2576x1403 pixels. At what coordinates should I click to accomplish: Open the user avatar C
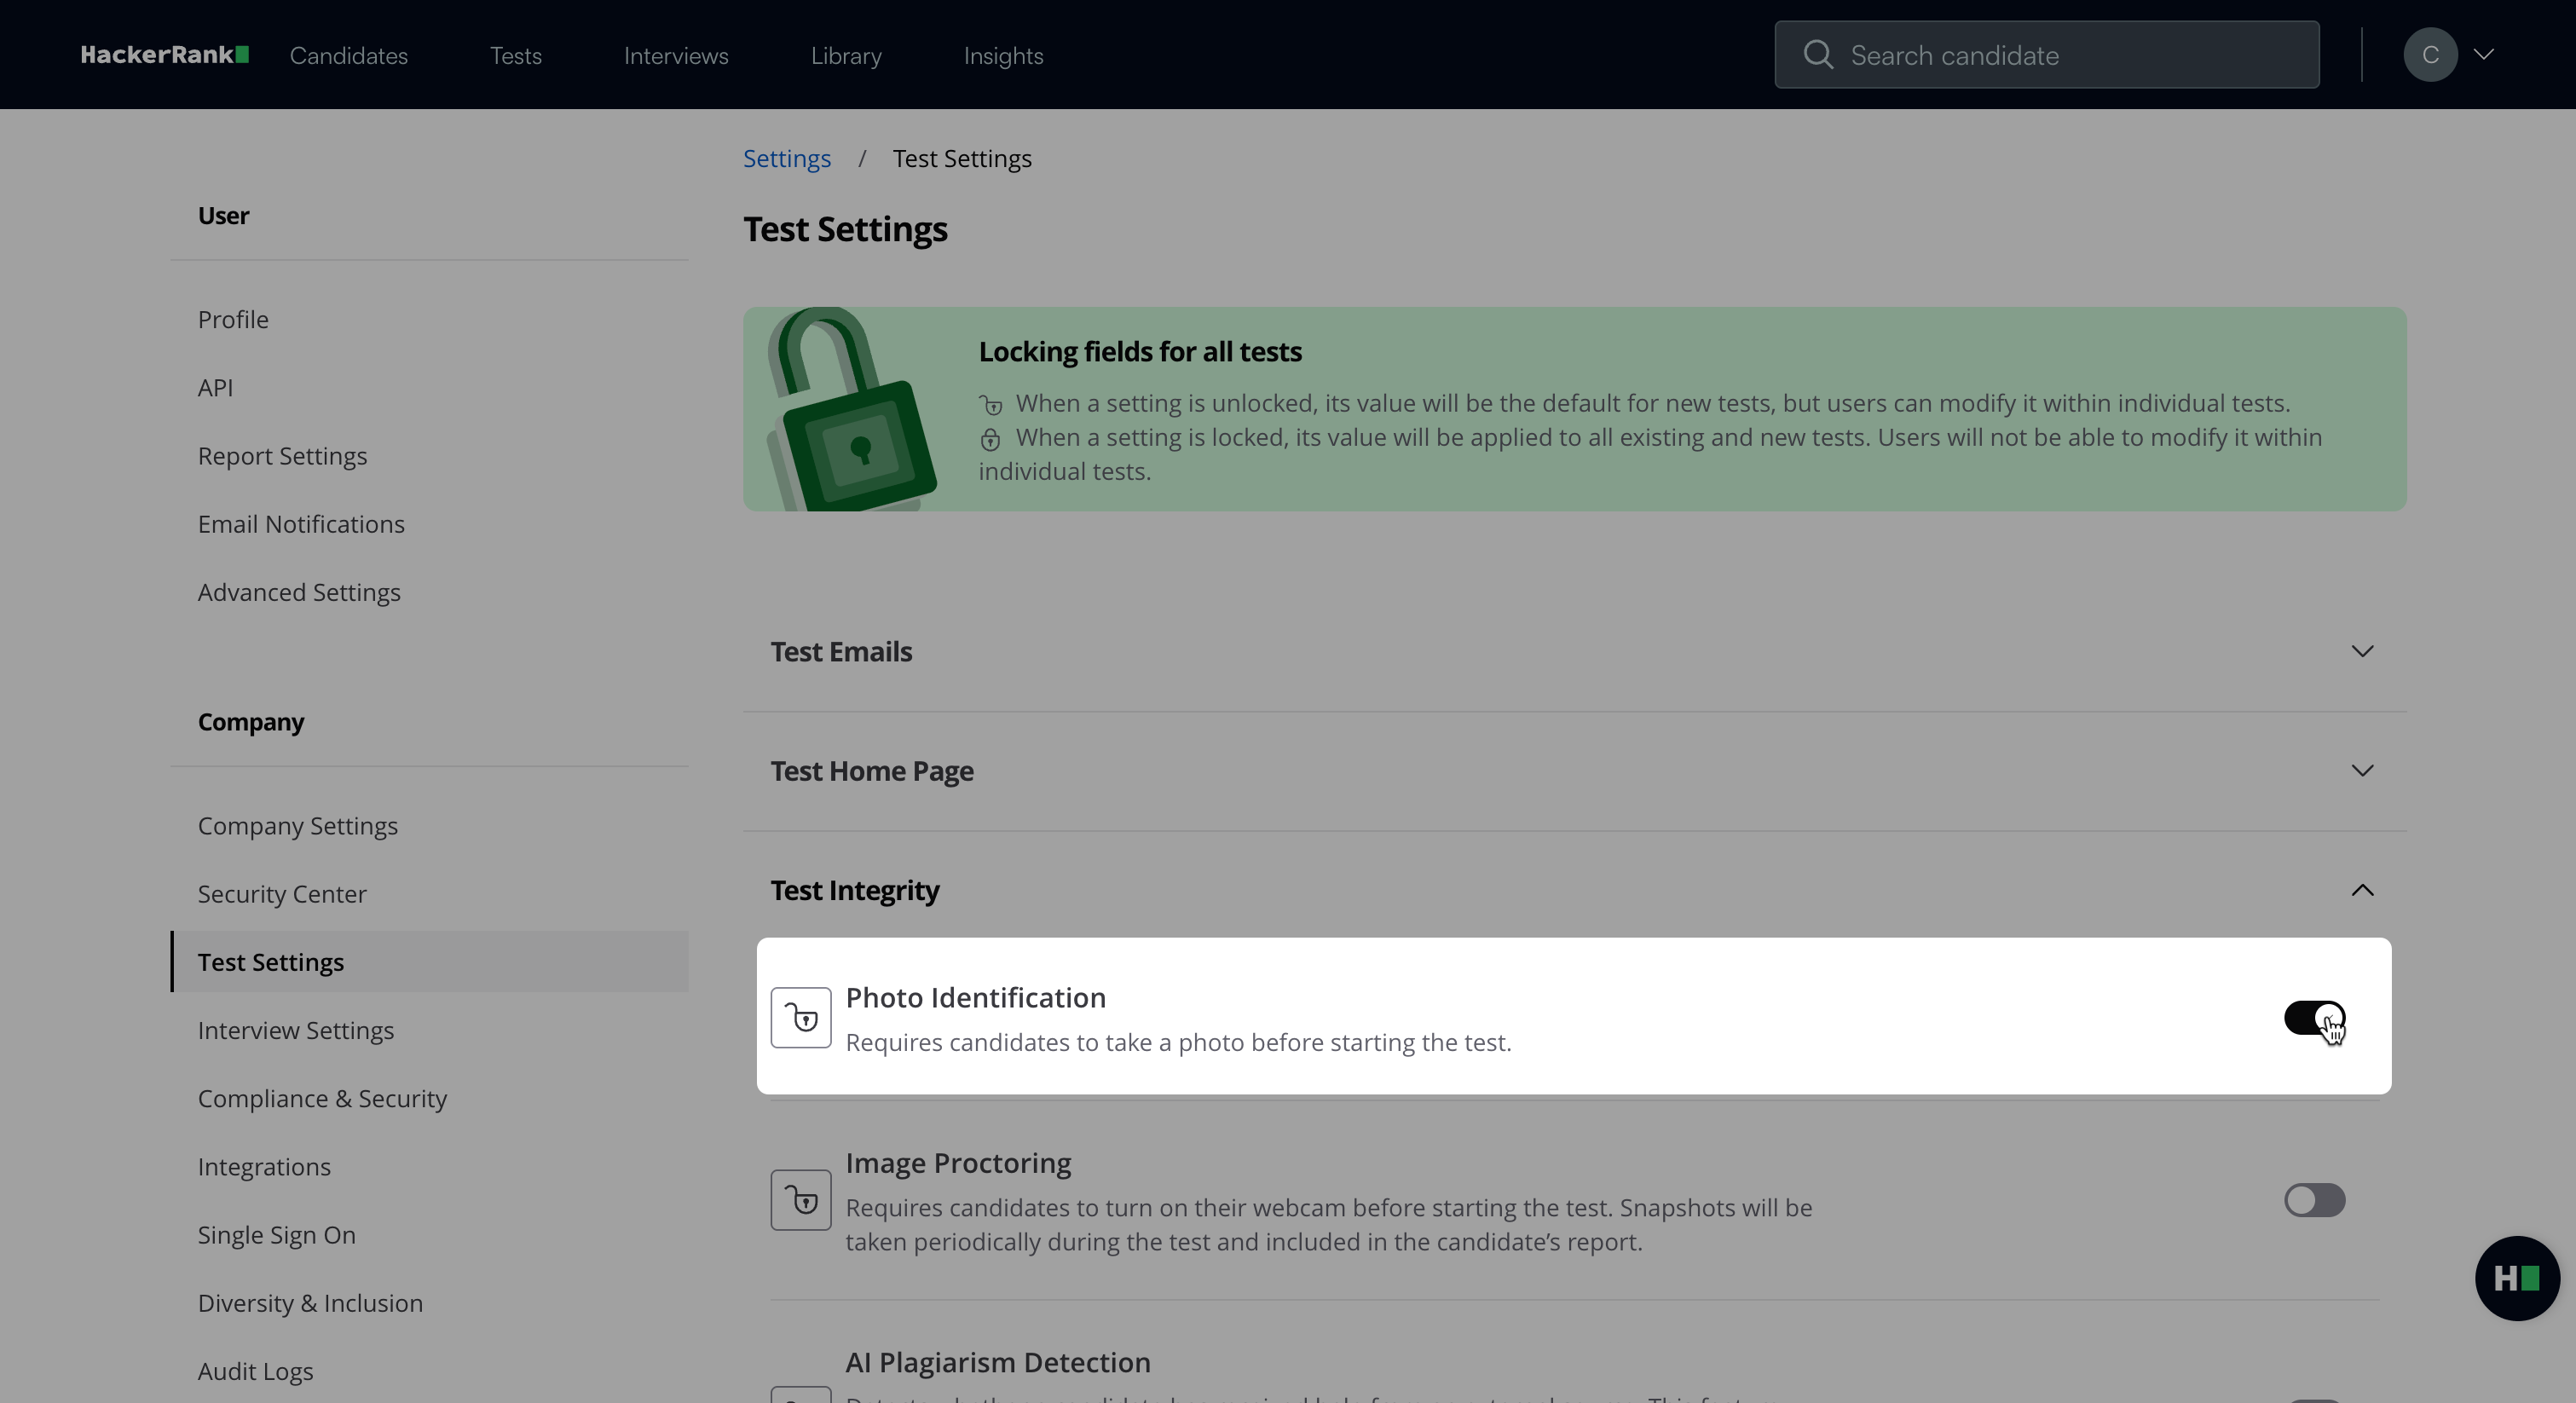coord(2430,55)
